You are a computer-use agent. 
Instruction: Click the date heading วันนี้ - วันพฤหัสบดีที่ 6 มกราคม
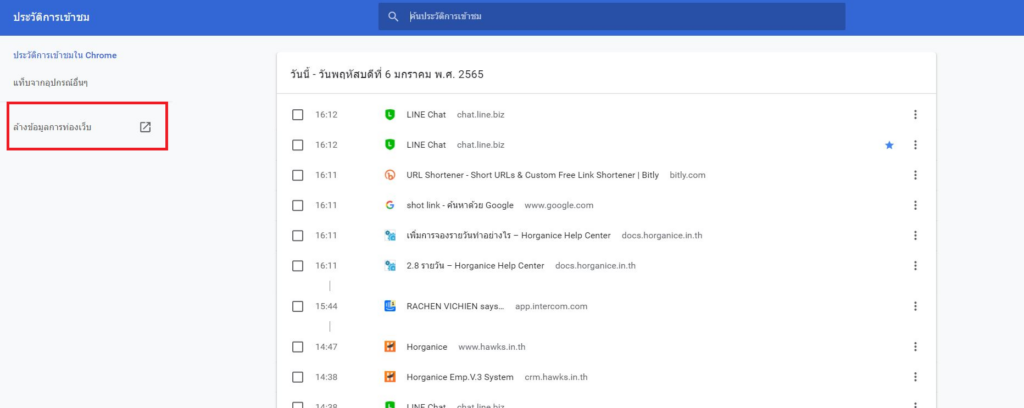[x=387, y=74]
